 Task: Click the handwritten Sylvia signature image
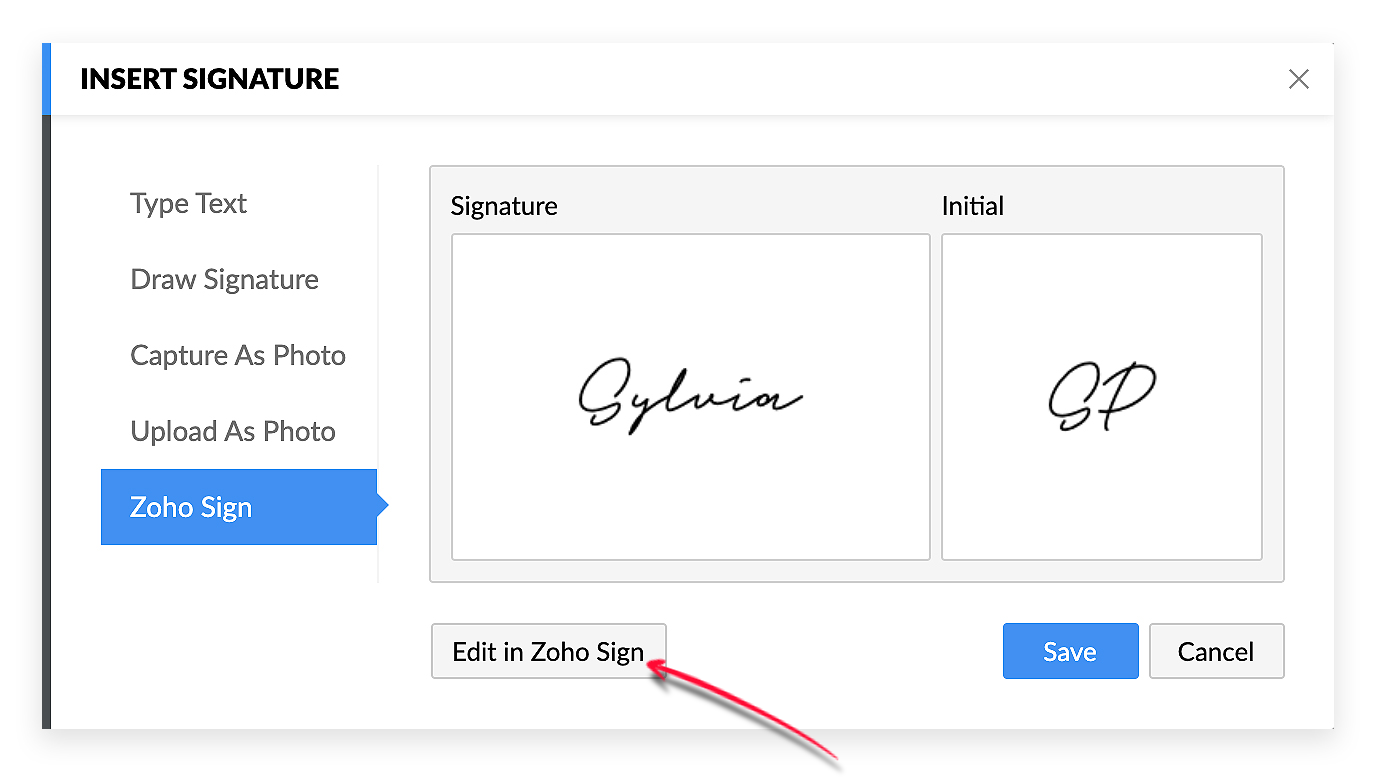690,396
